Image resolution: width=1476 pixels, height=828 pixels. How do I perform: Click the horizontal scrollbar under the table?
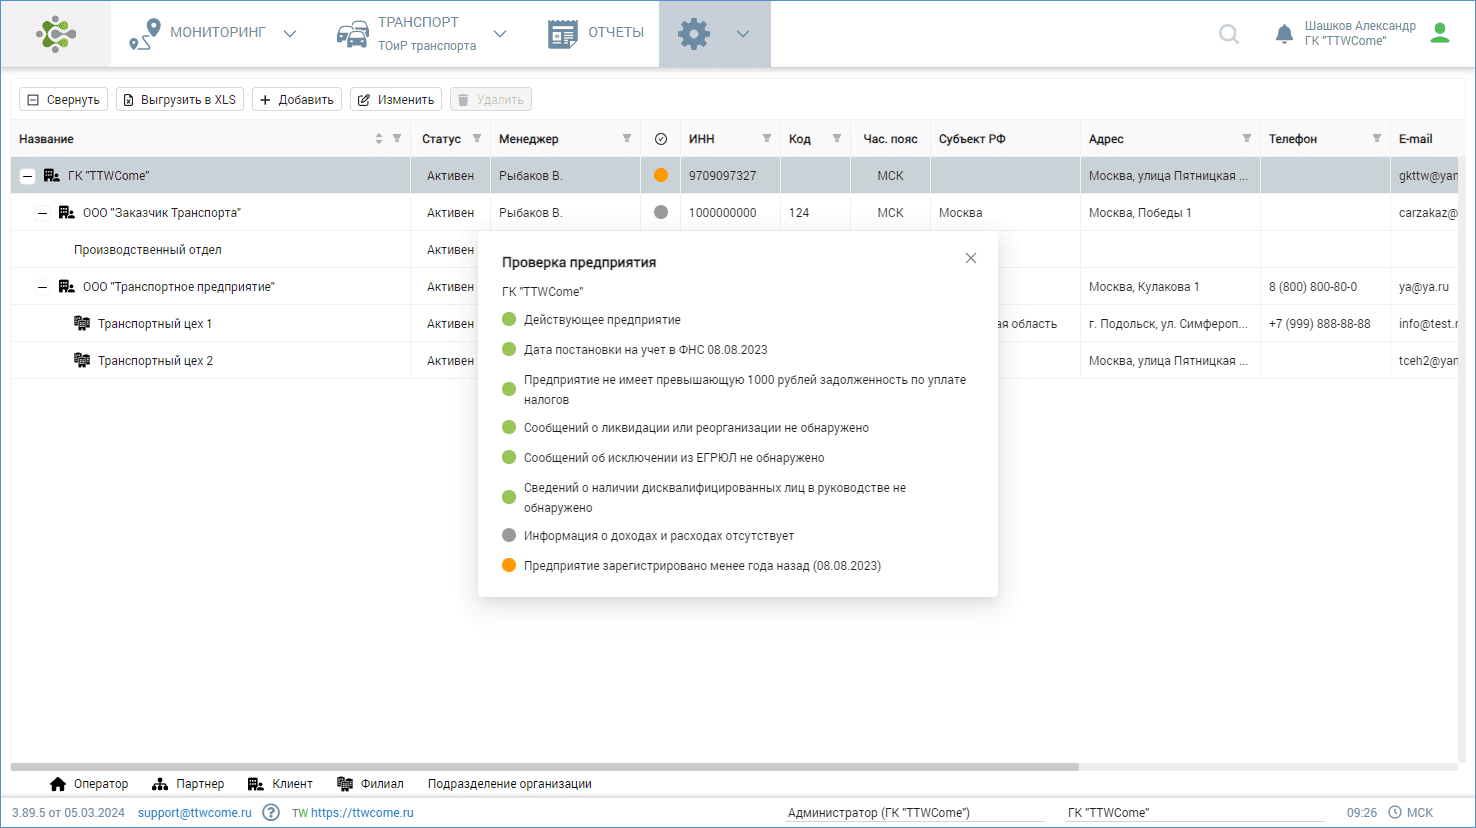[x=545, y=767]
